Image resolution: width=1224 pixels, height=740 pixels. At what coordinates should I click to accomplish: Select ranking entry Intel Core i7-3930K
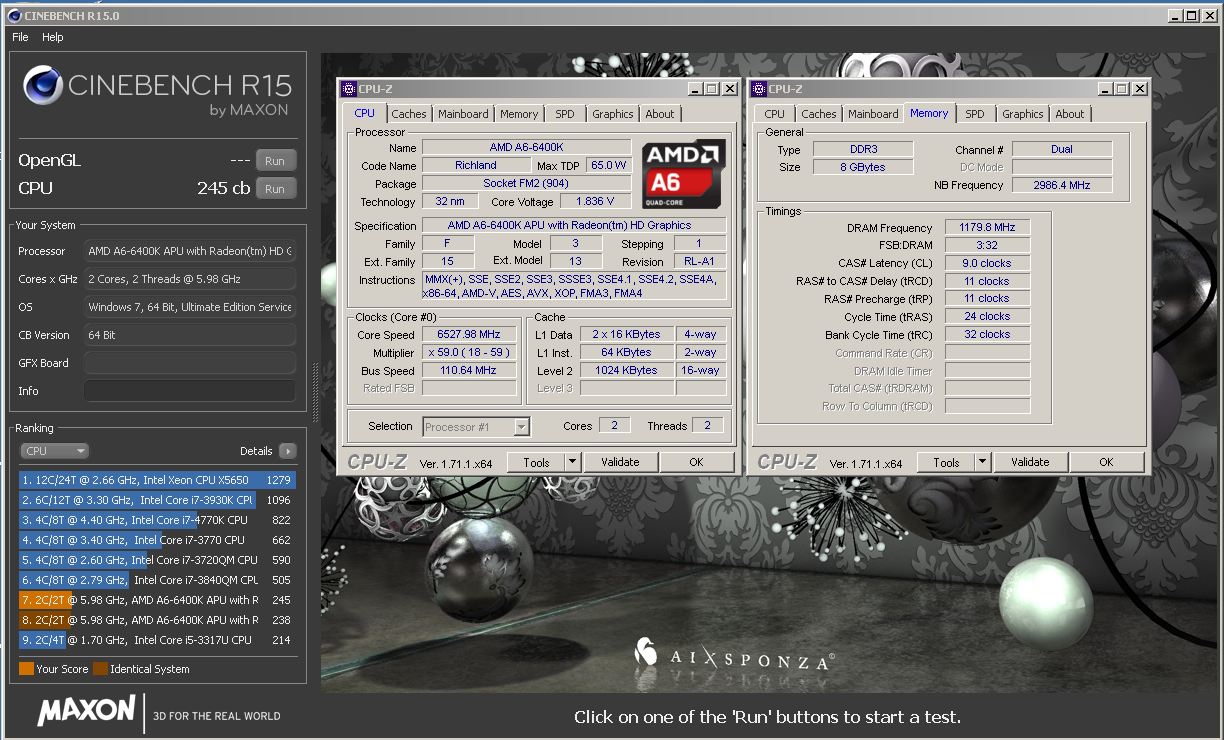point(157,500)
